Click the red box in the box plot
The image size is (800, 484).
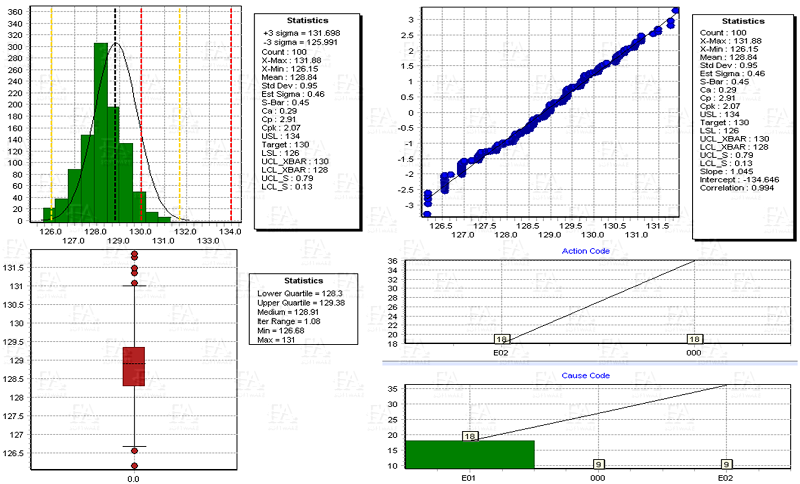[133, 366]
